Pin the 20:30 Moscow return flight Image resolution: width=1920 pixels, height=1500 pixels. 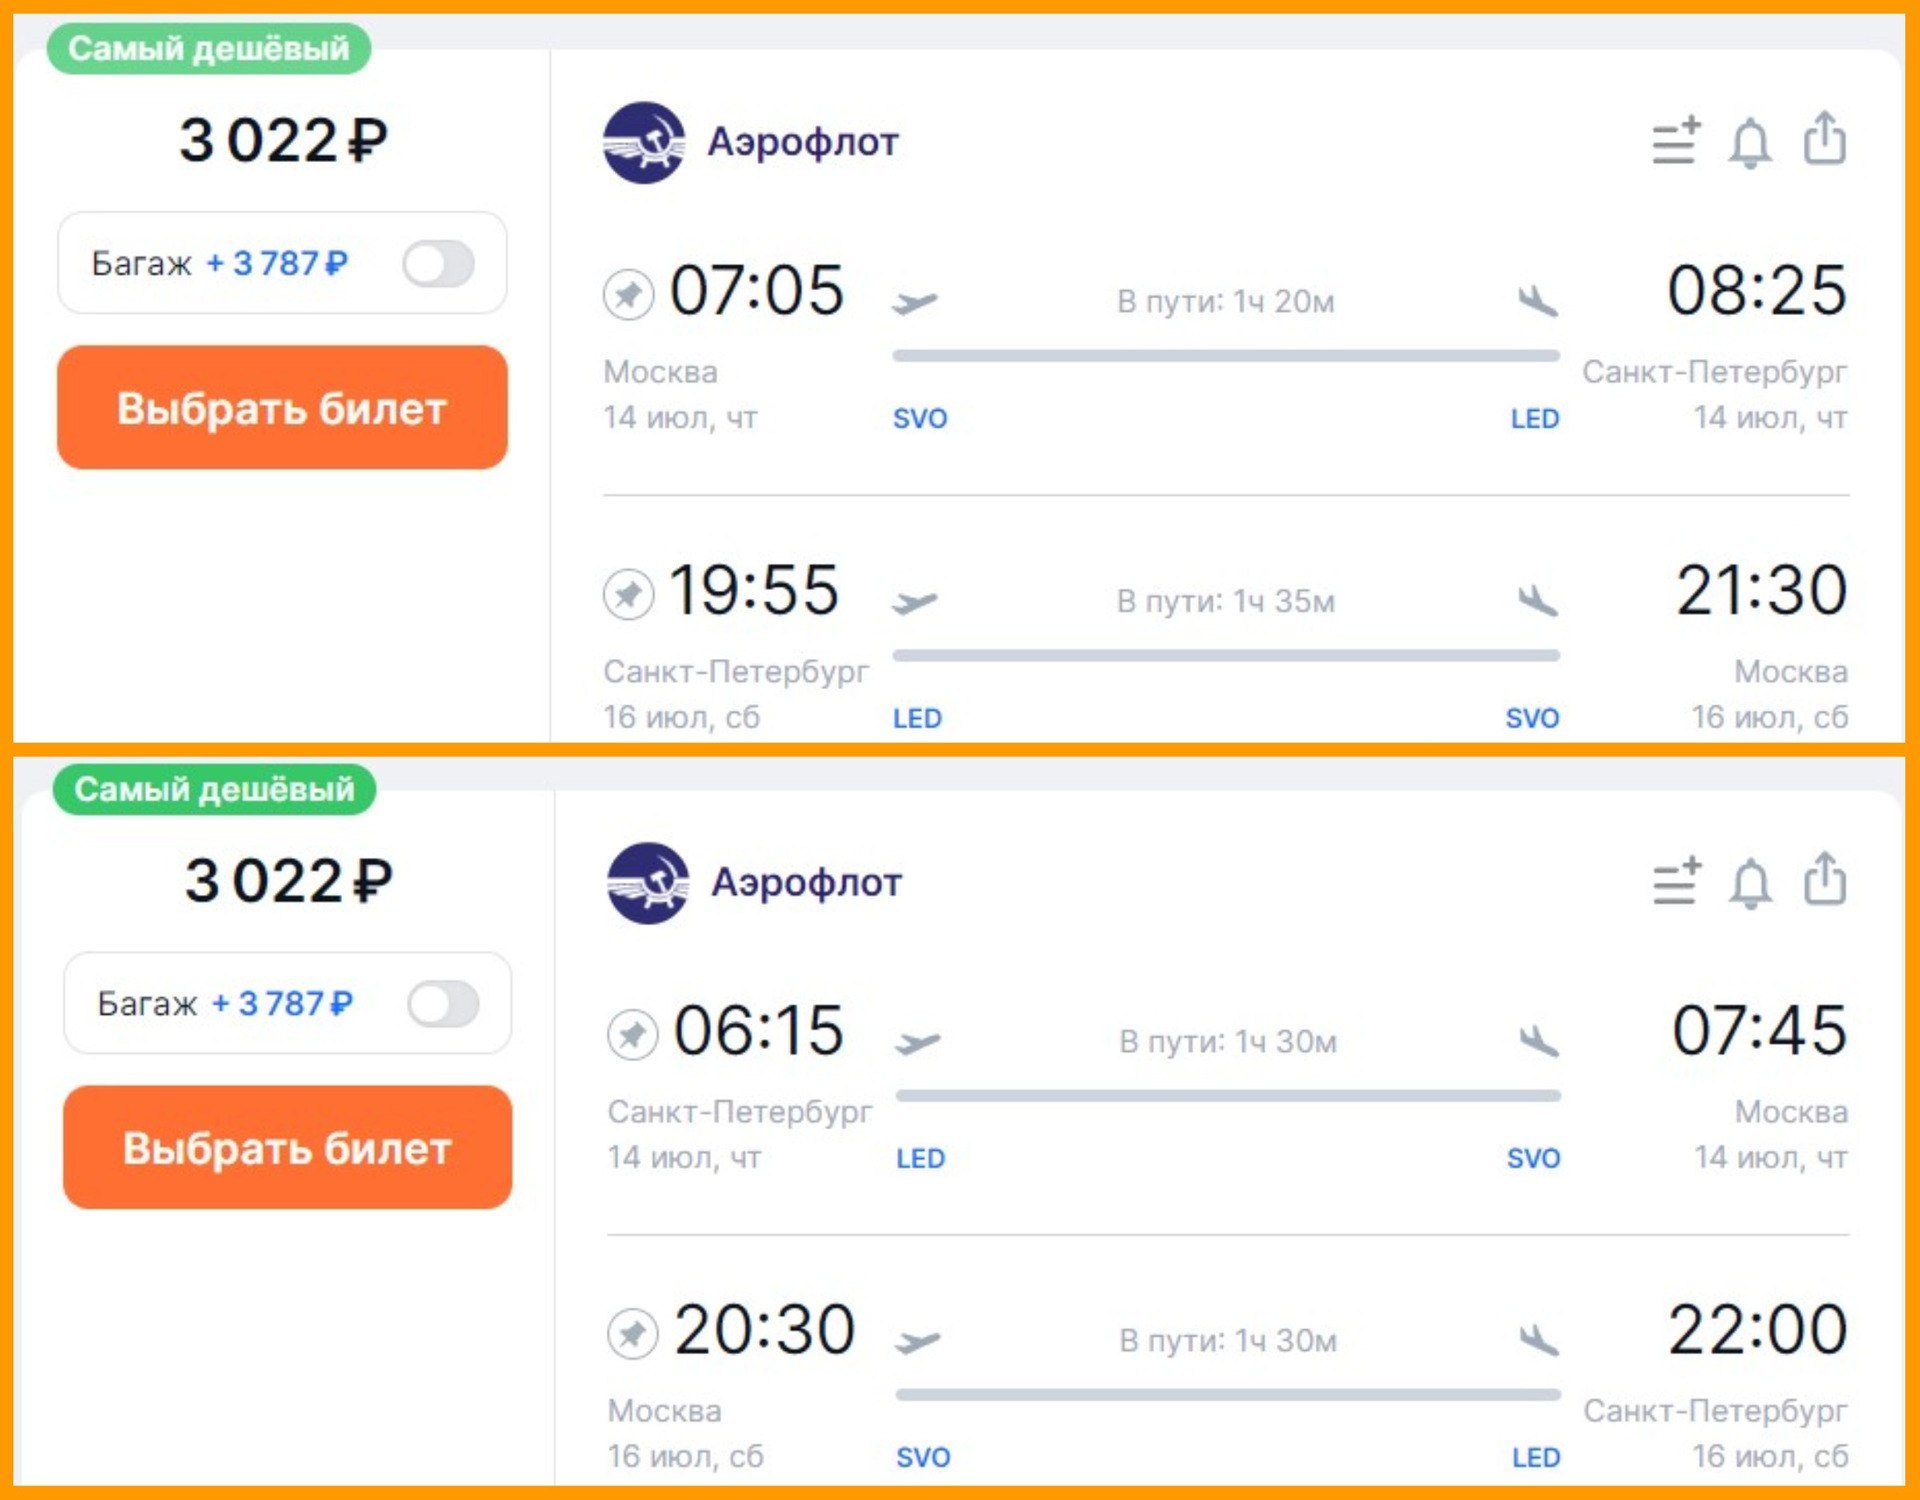(632, 1333)
